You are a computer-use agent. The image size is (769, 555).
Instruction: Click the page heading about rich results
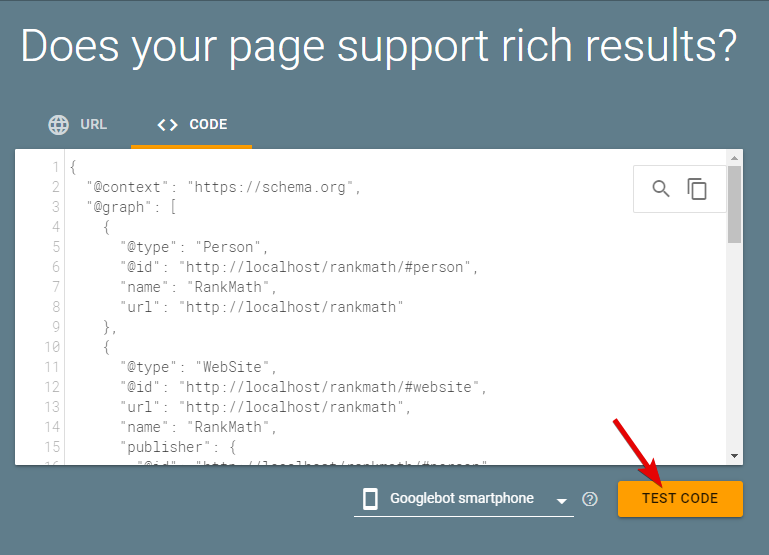[379, 47]
